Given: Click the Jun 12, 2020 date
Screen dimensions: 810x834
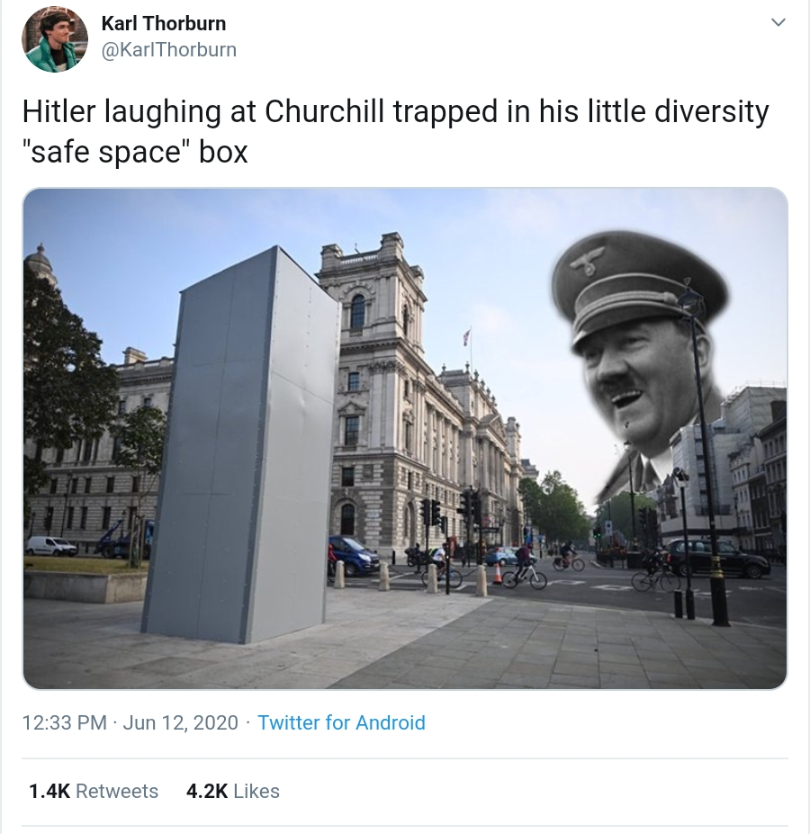Looking at the screenshot, I should click(180, 723).
